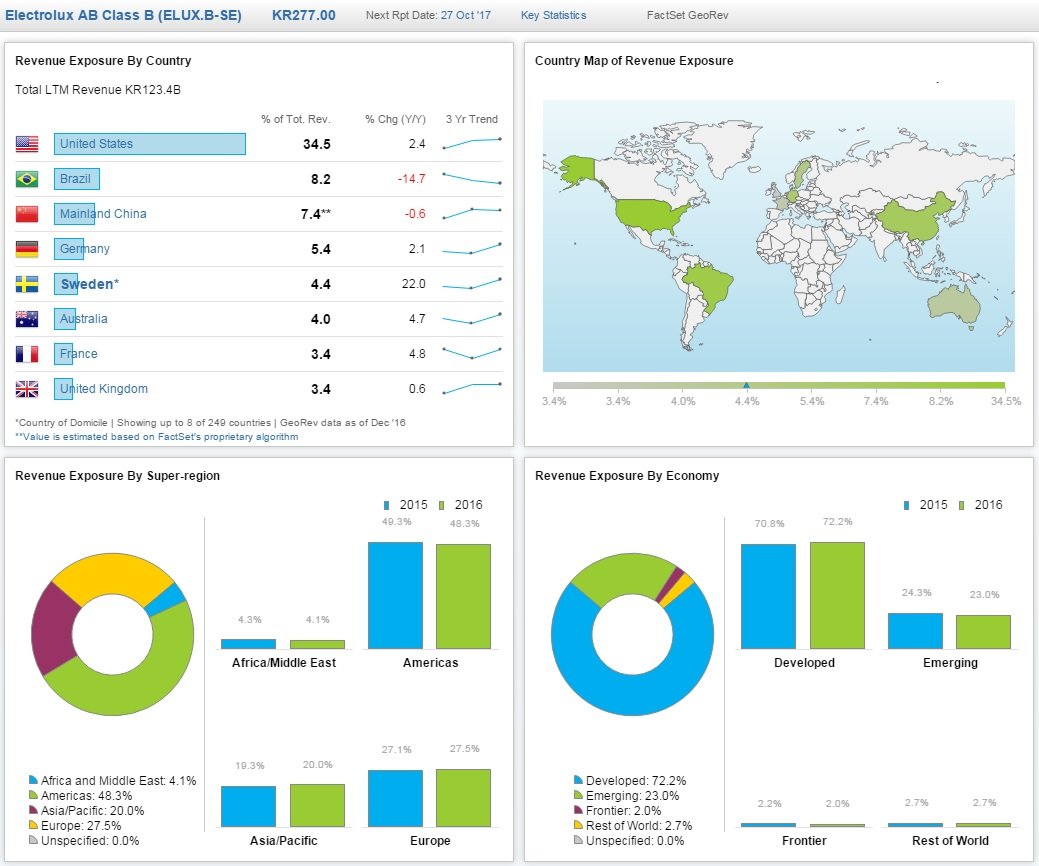
Task: Select the United States country link
Action: (96, 144)
